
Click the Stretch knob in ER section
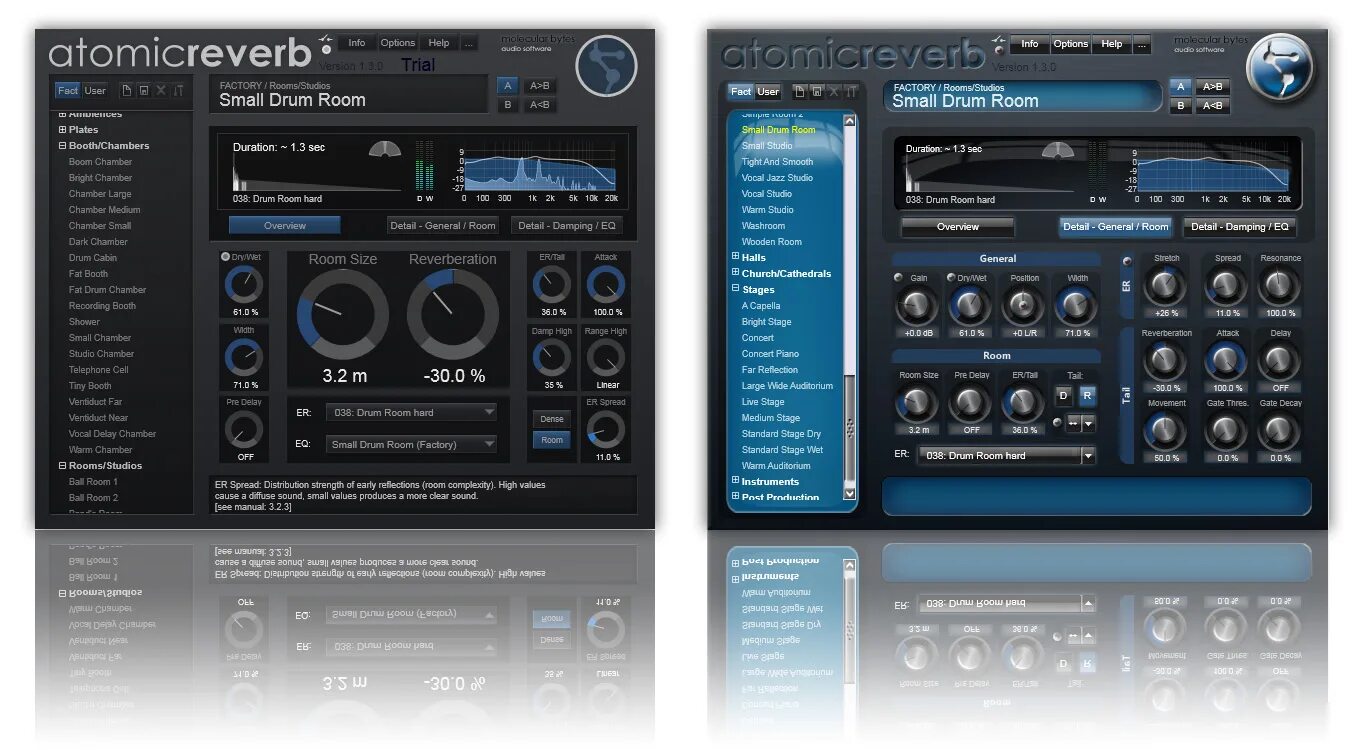click(1165, 287)
